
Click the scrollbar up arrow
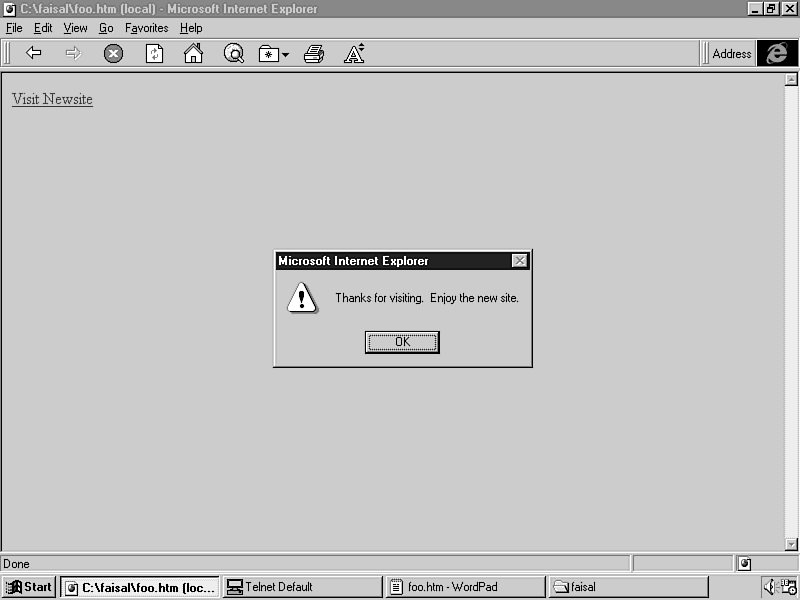tap(791, 79)
